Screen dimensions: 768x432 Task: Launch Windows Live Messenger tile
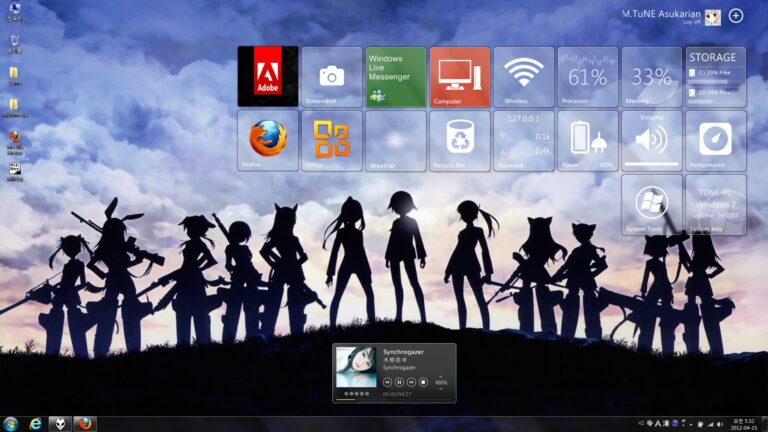(396, 76)
